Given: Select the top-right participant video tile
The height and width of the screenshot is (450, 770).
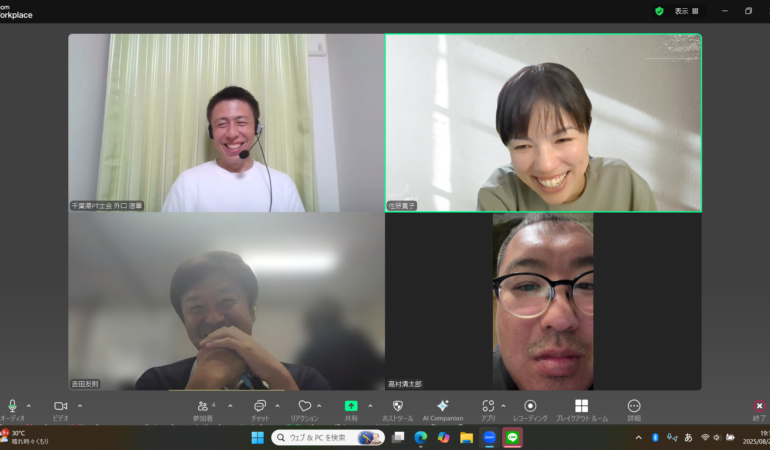Looking at the screenshot, I should pos(543,123).
